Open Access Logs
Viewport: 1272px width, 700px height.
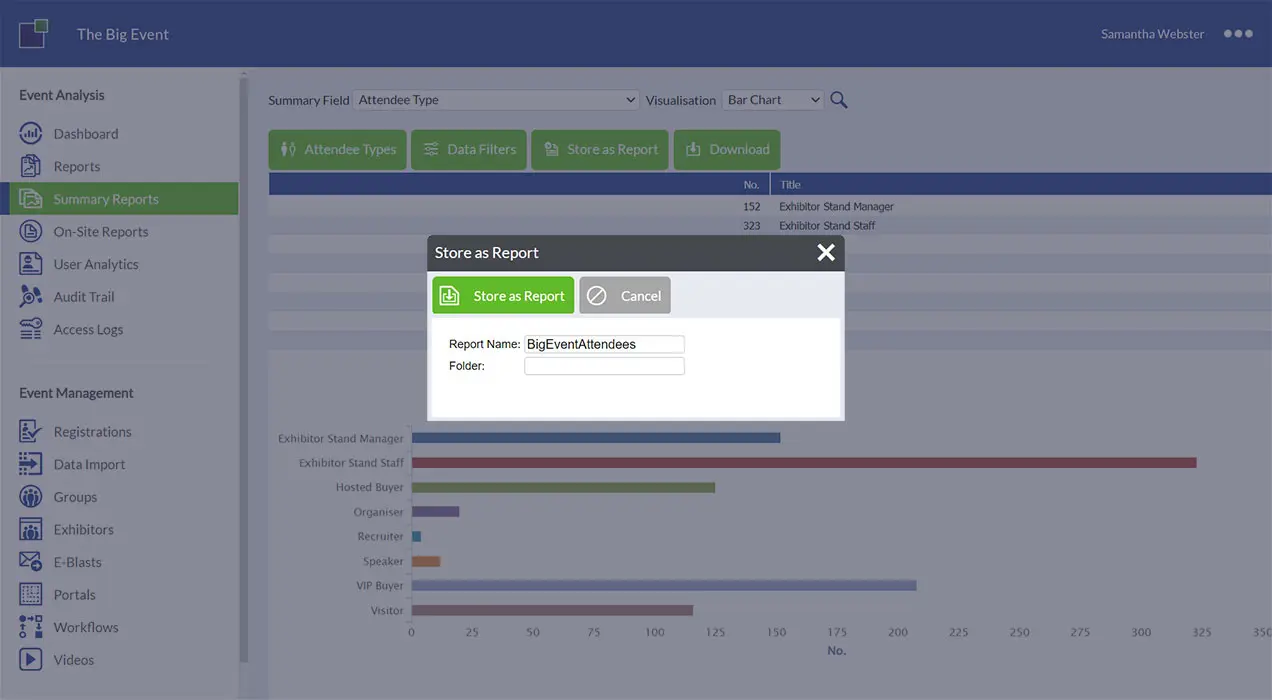click(x=88, y=328)
